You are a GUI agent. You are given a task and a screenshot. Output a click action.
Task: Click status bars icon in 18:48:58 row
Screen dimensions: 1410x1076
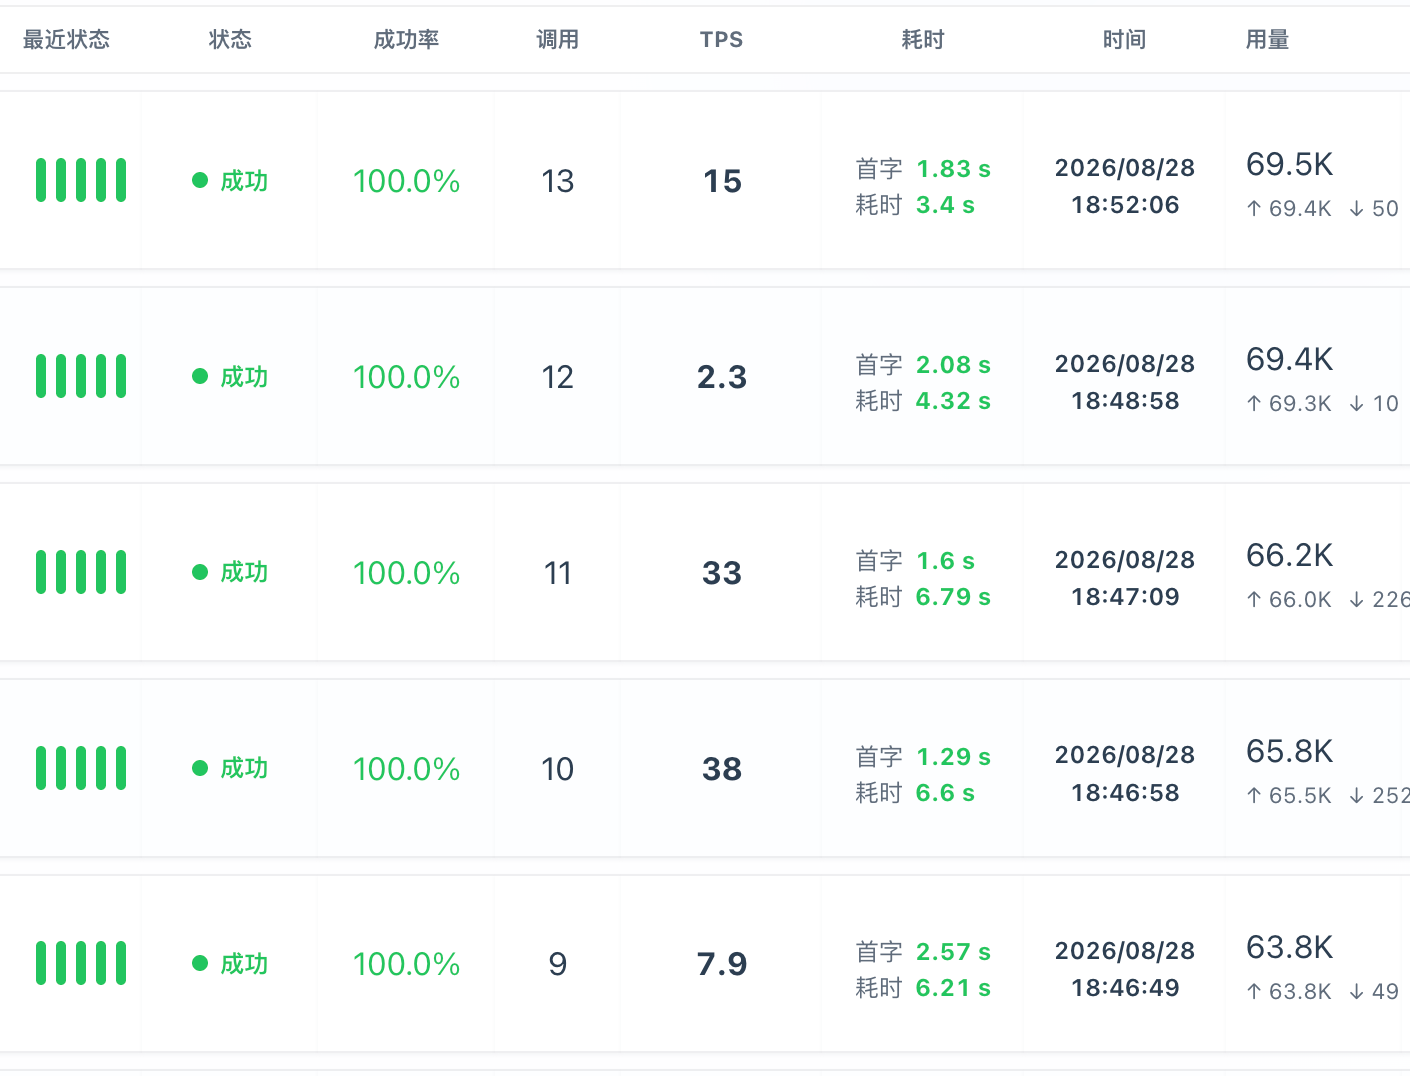[81, 376]
